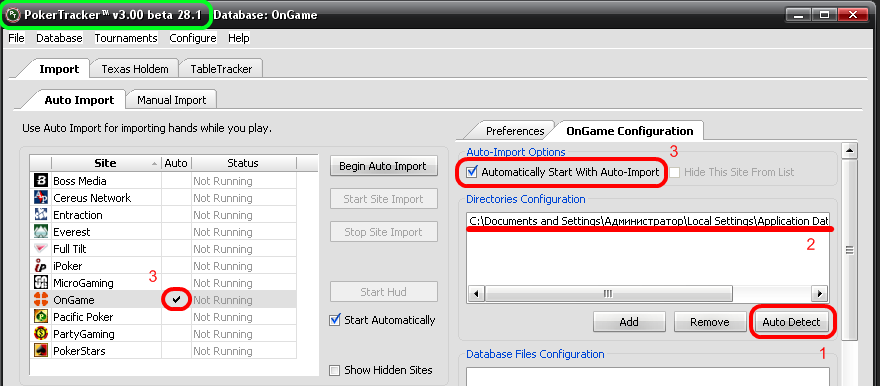The image size is (880, 386).
Task: Select PokerStars row name
Action: 79,351
